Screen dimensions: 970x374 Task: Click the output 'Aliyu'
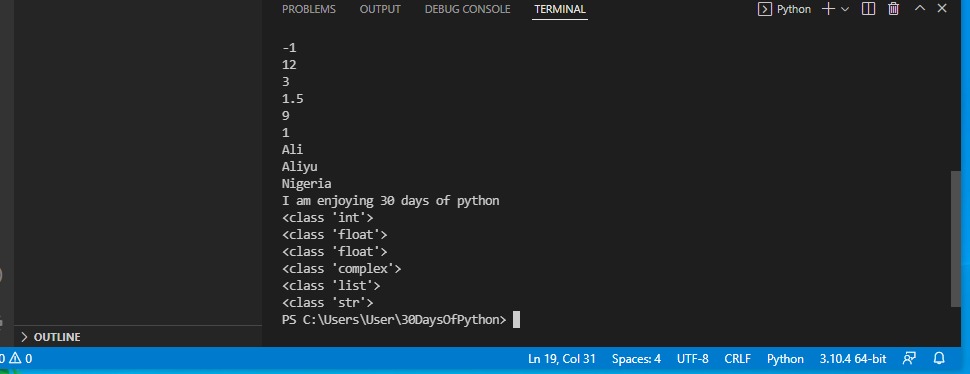pos(299,167)
